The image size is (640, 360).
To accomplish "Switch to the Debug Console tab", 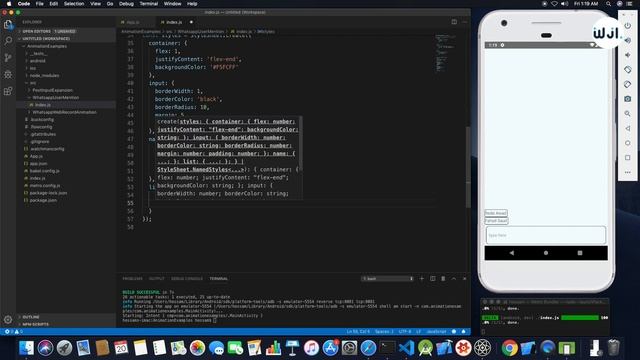I will (187, 279).
